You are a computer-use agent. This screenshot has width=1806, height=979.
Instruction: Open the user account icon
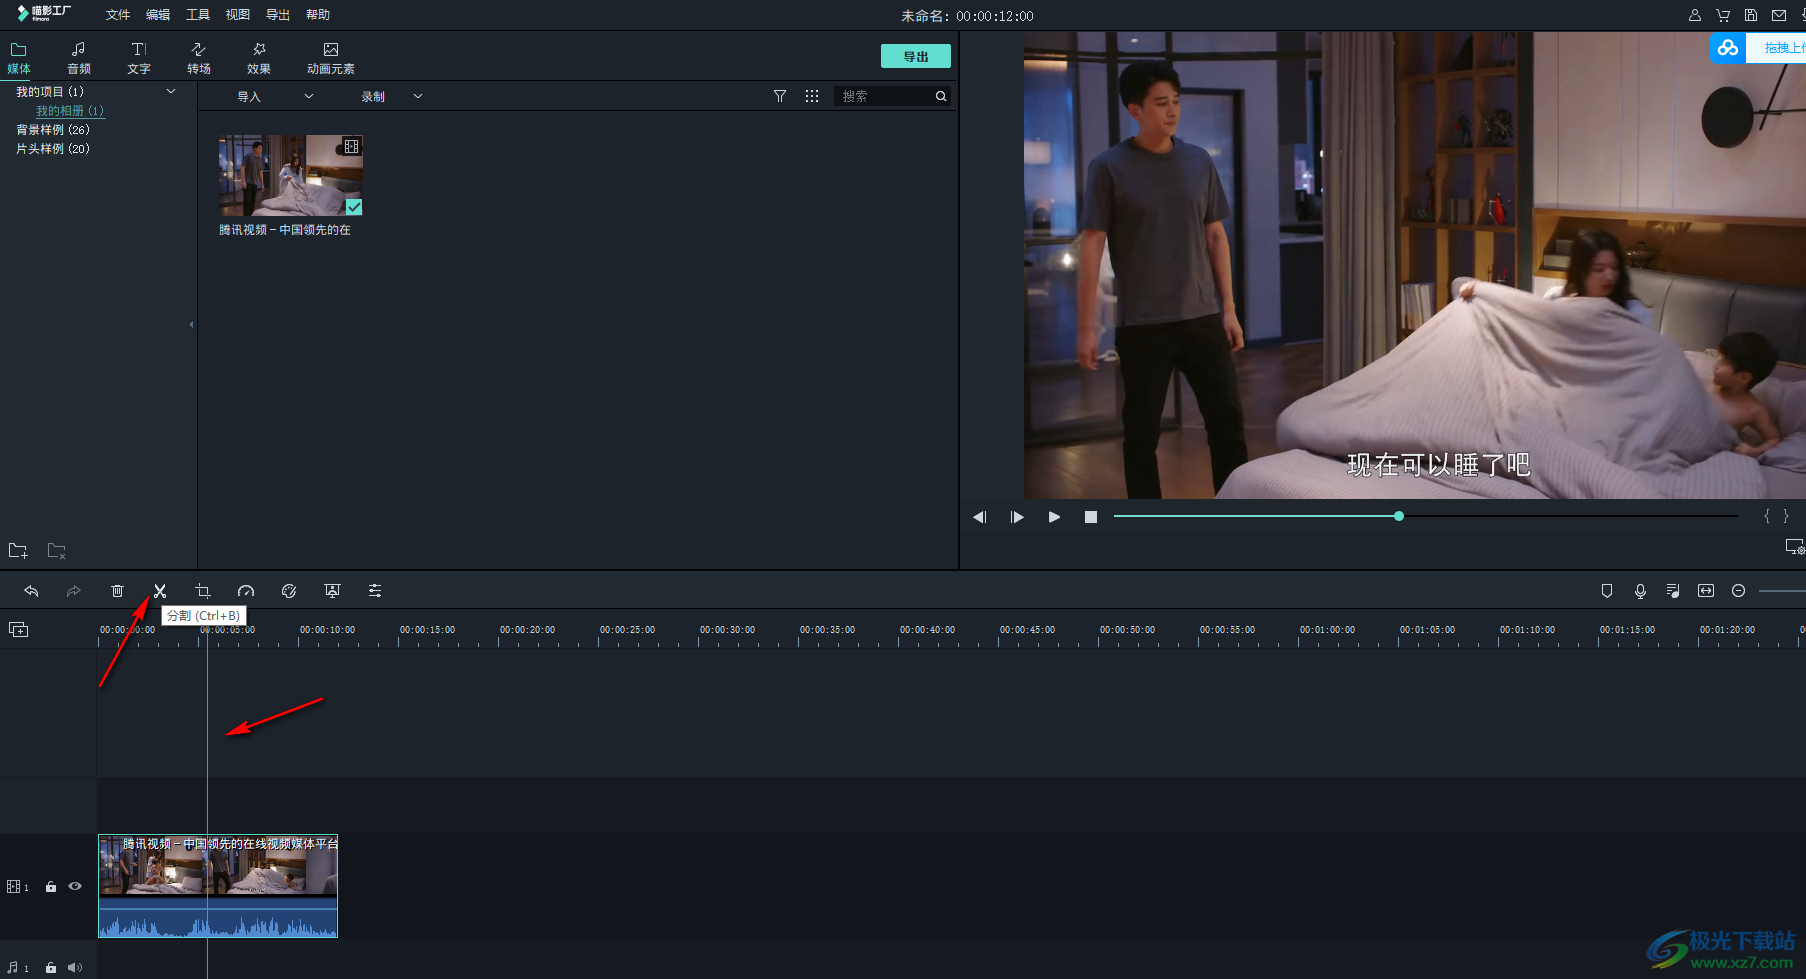tap(1695, 15)
